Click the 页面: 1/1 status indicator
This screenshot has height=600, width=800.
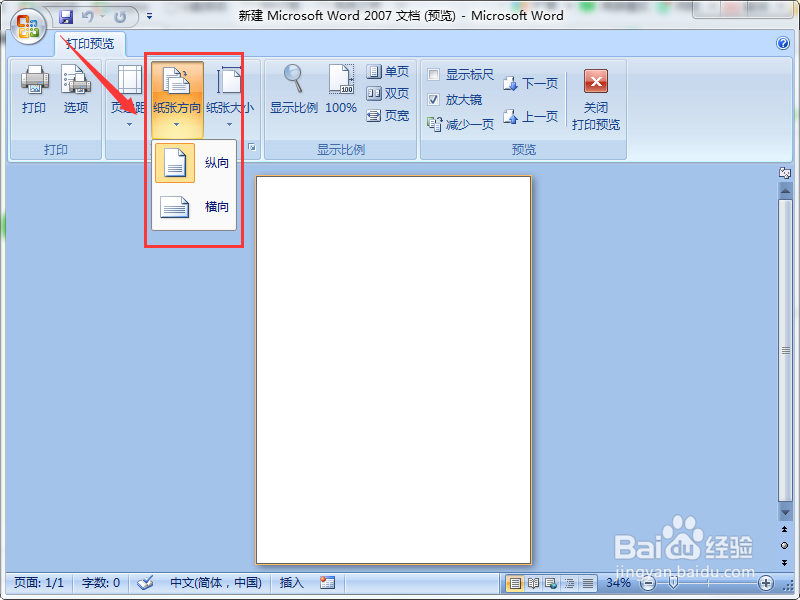click(39, 583)
